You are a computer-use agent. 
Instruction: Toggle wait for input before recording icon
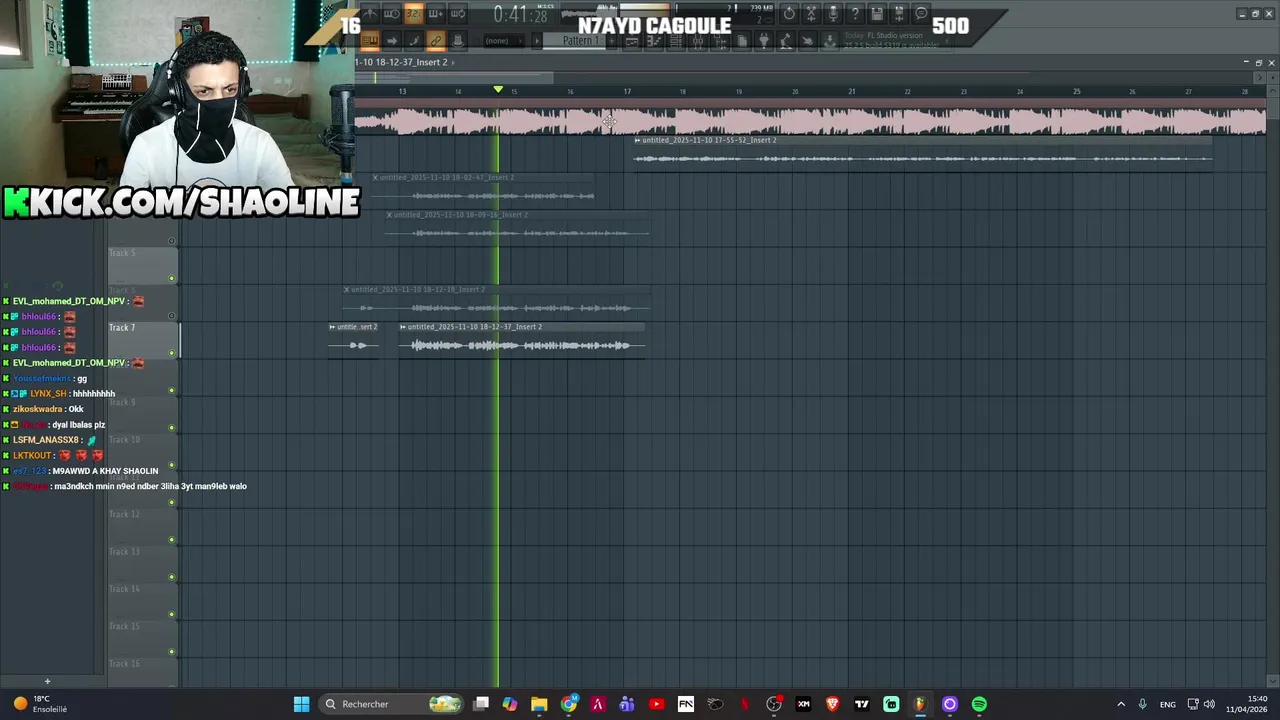click(x=391, y=14)
